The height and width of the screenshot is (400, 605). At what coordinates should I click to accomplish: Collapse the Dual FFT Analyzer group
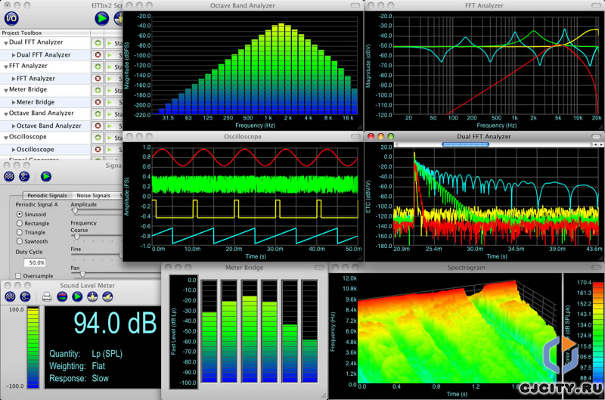click(5, 43)
